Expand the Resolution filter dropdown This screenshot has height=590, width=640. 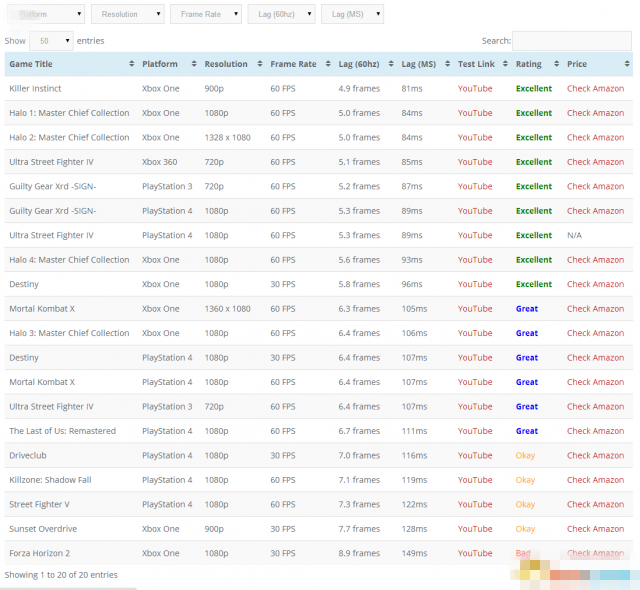point(128,14)
